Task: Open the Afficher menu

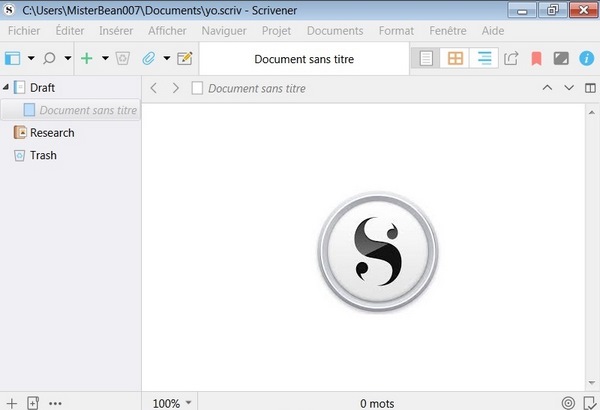Action: click(167, 31)
